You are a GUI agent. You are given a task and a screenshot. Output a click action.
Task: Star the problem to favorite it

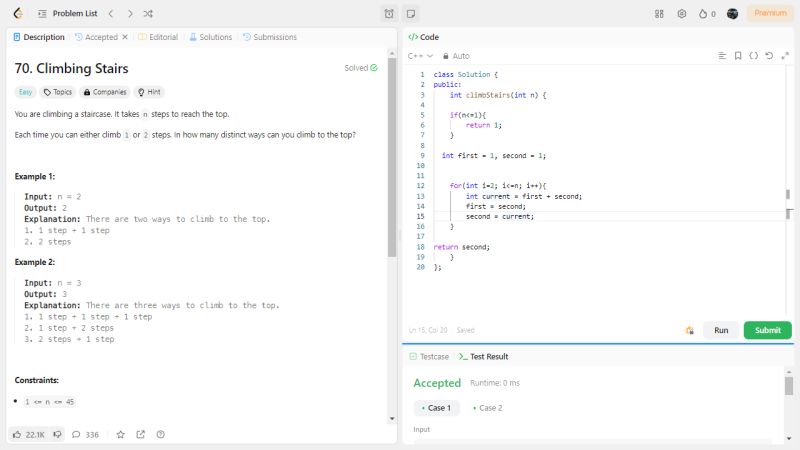click(x=121, y=434)
